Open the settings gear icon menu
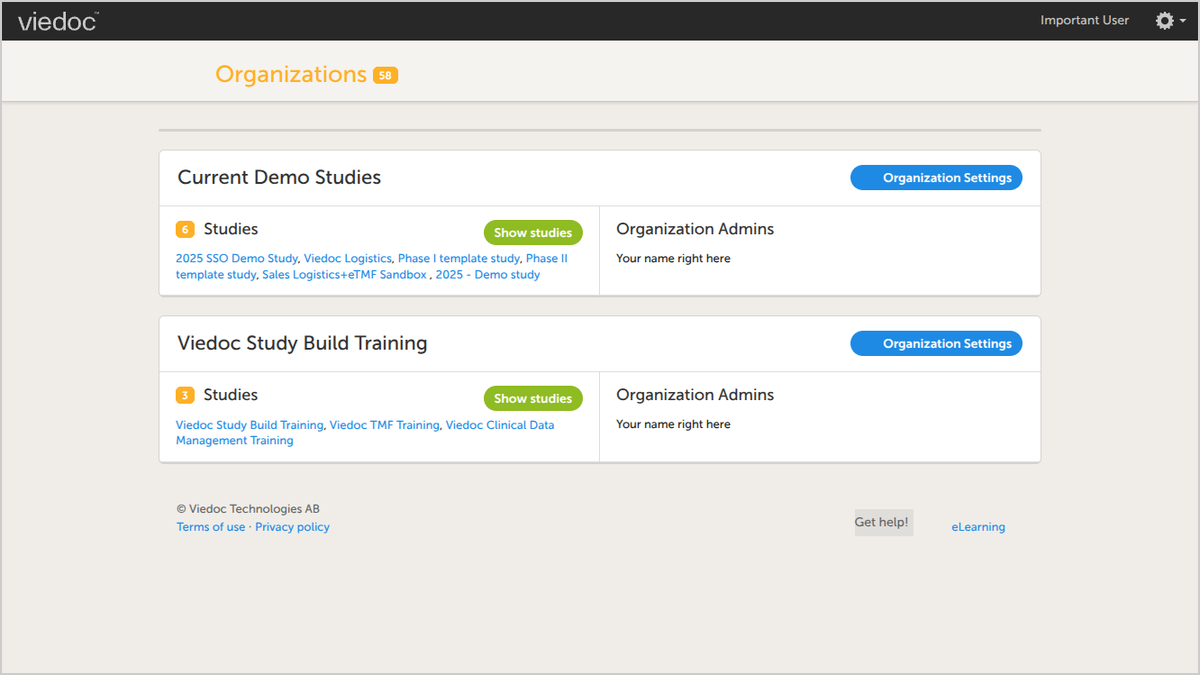 [1164, 20]
